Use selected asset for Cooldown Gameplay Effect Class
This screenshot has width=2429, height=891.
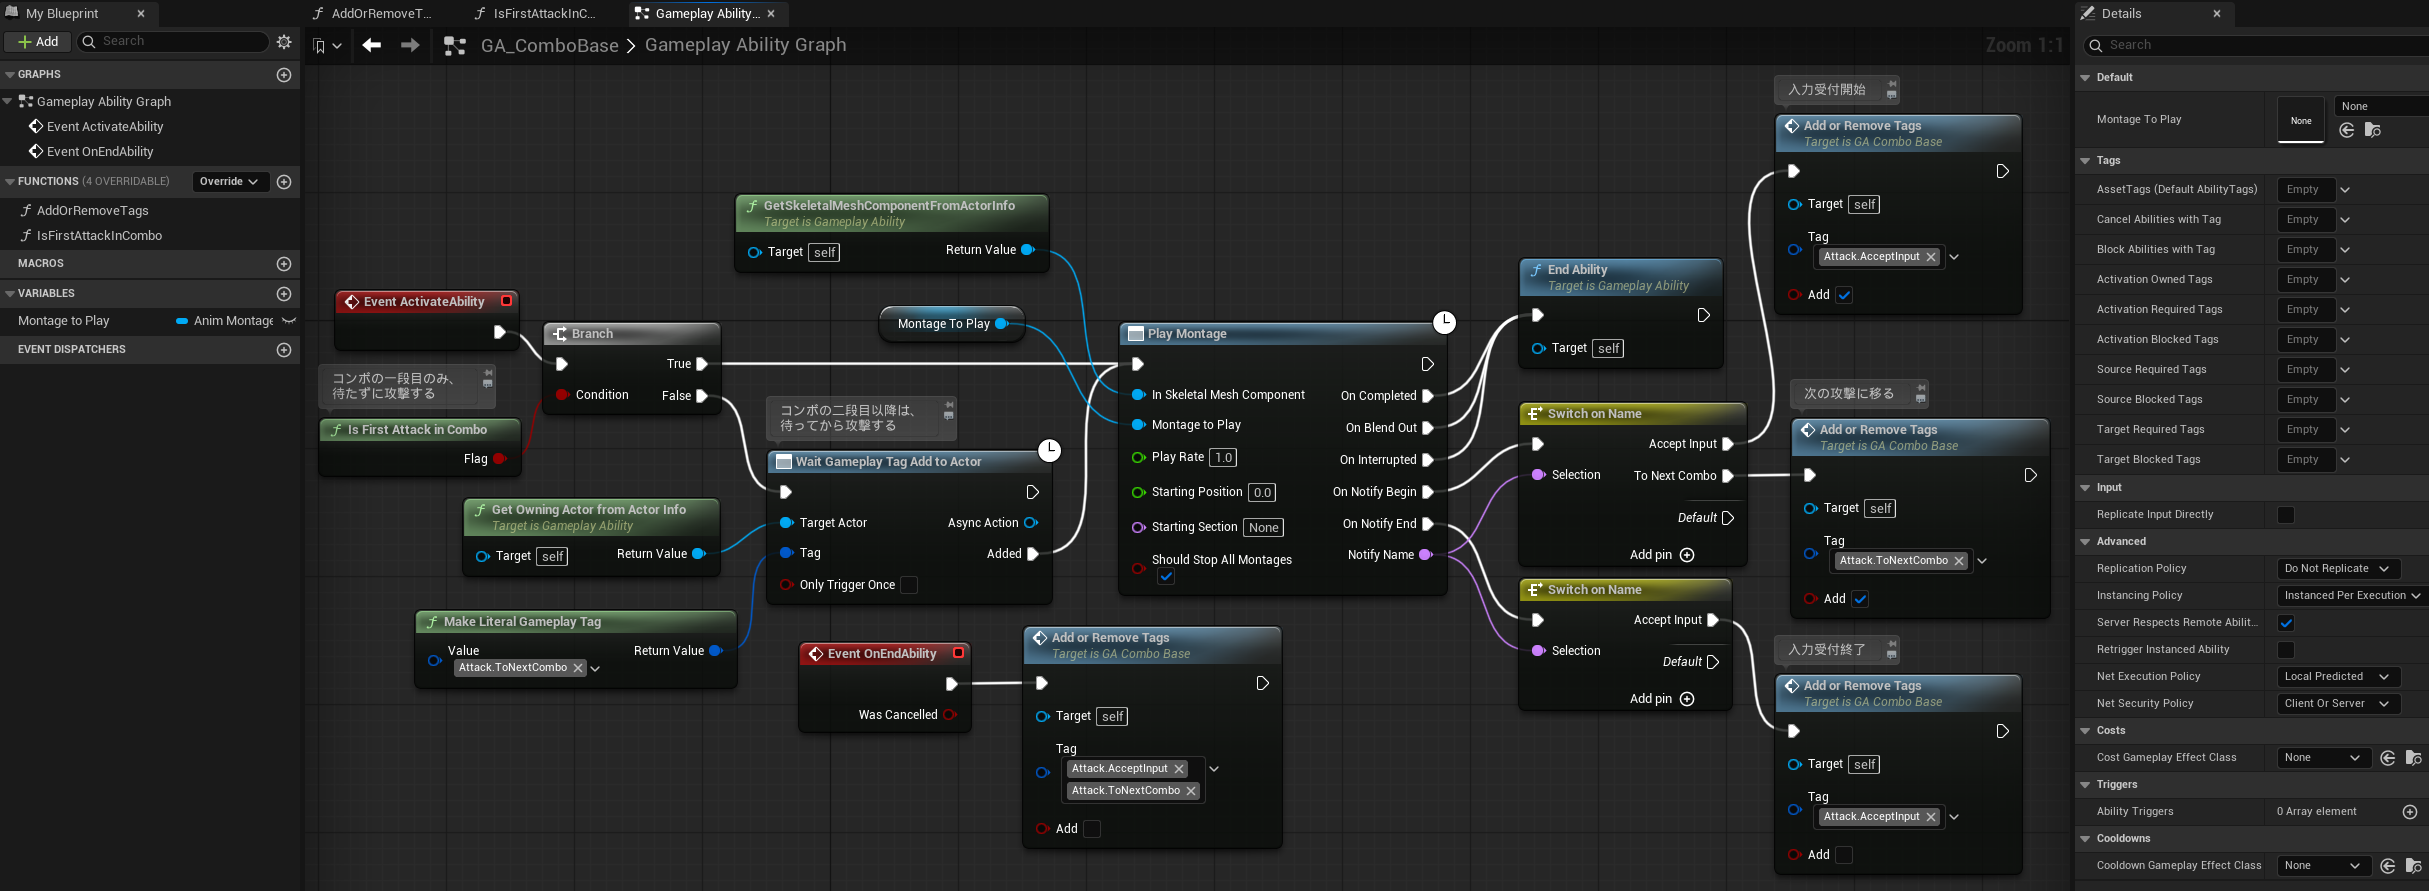click(2388, 866)
